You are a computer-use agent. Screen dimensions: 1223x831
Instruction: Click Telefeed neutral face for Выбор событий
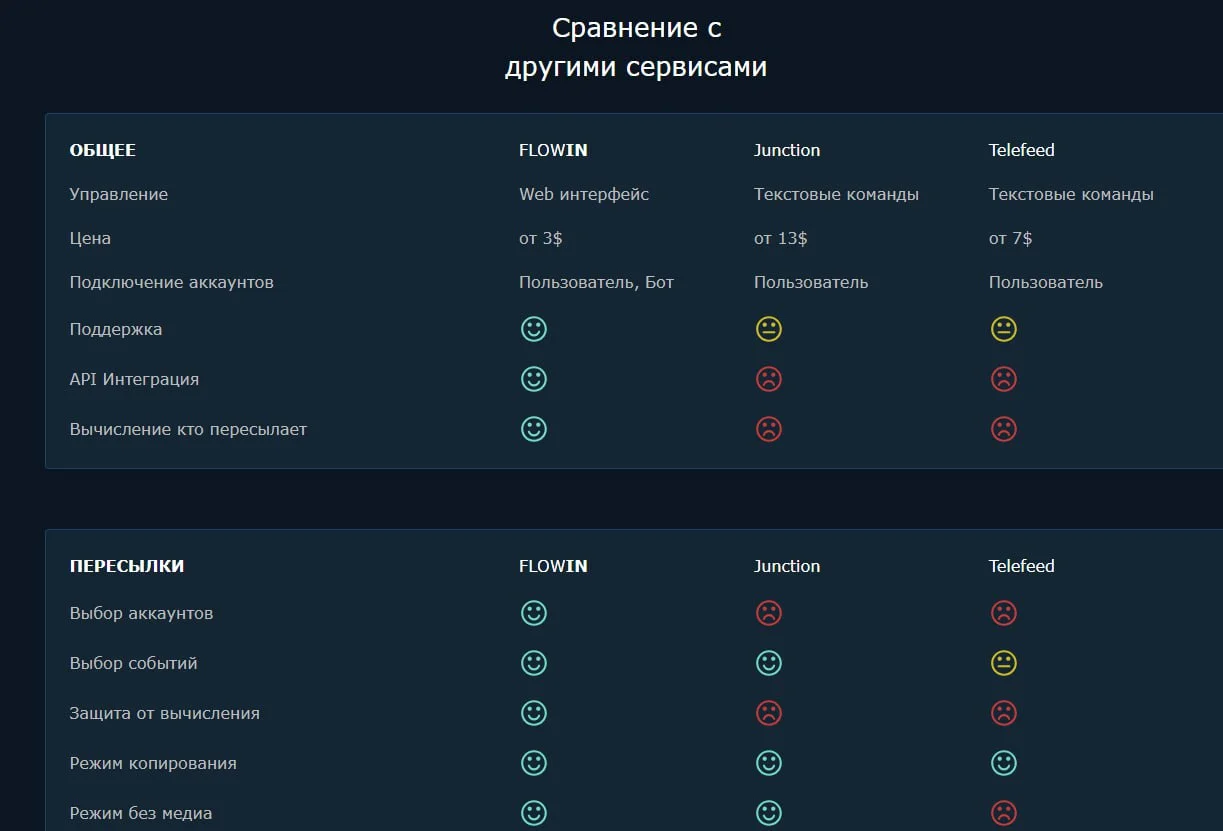(1003, 663)
